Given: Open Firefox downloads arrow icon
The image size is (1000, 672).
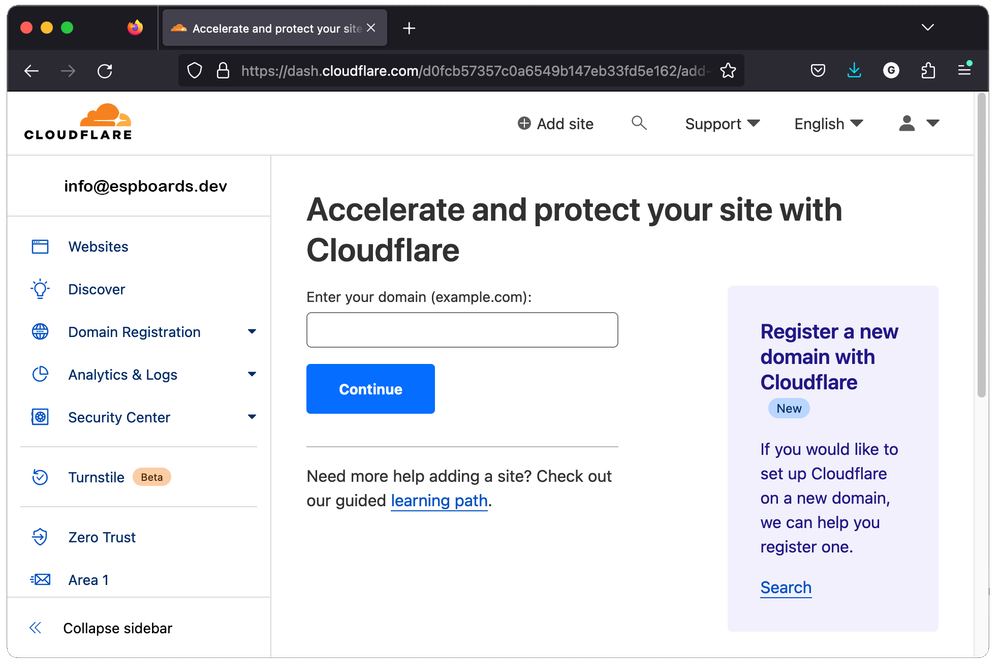Looking at the screenshot, I should (854, 70).
